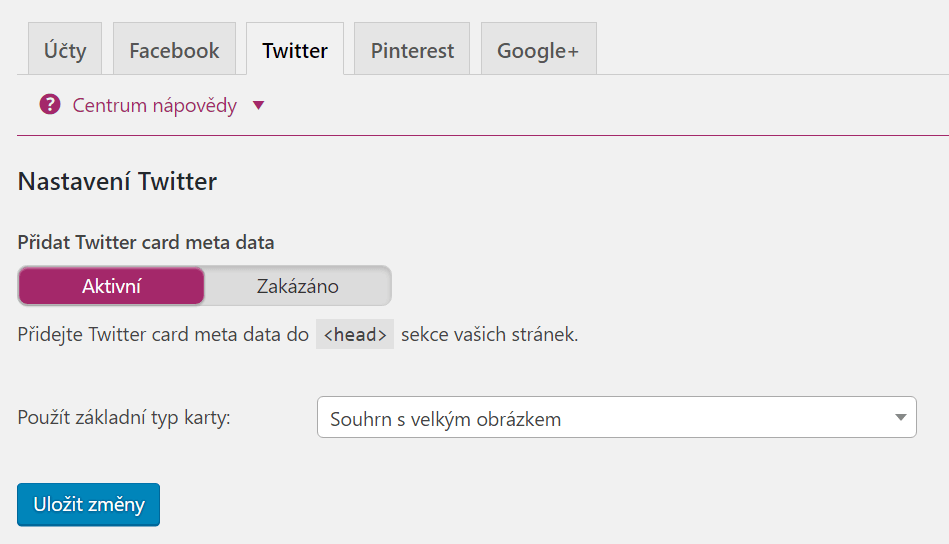
Task: Click the Přidejte Twitter card meta data description
Action: pyautogui.click(x=298, y=334)
